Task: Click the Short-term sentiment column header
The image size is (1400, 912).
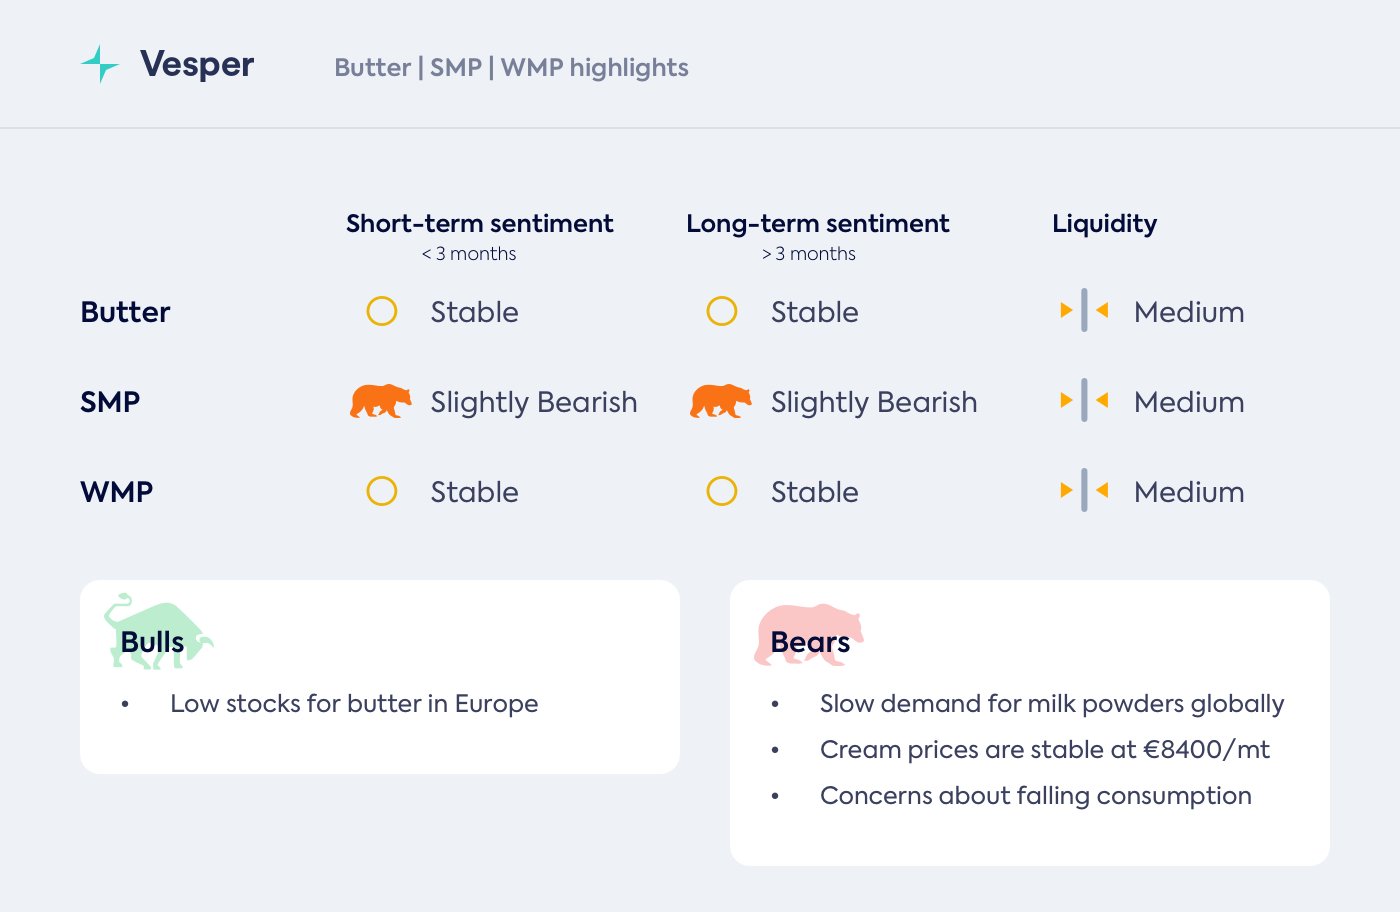Action: coord(479,224)
